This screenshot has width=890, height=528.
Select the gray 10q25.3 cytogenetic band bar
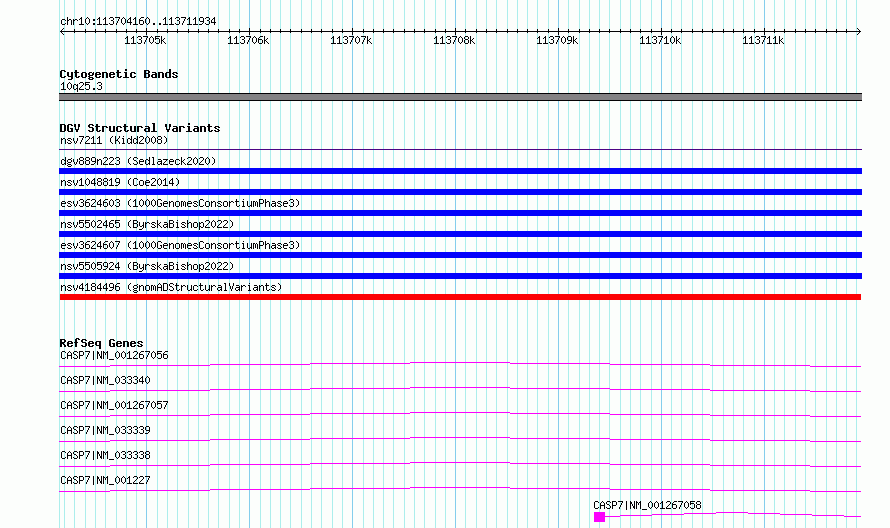460,97
